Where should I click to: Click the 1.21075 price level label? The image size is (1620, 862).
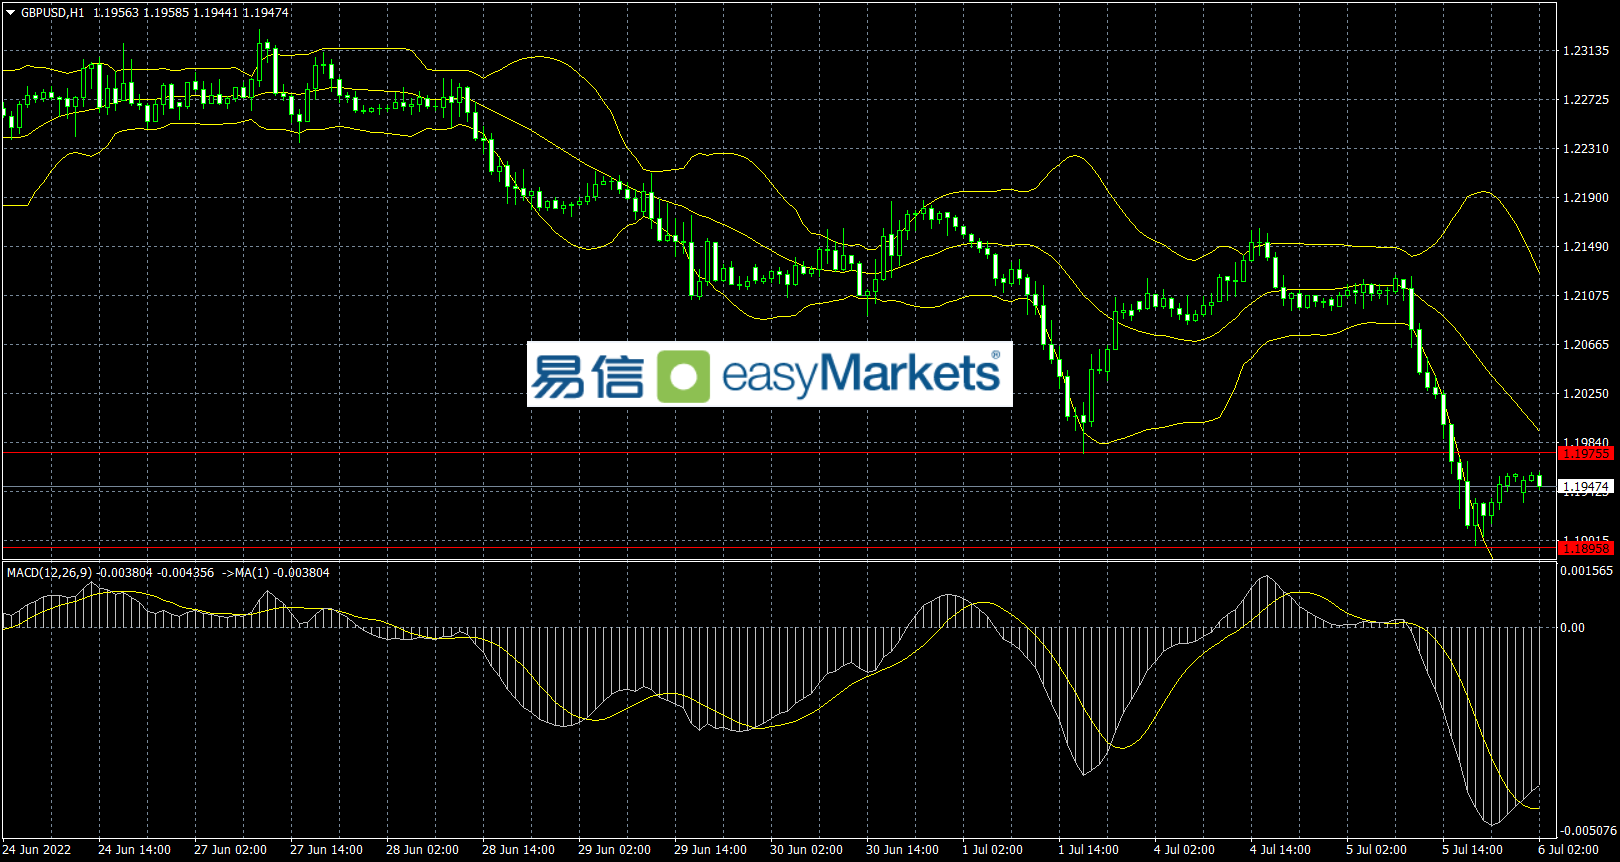pyautogui.click(x=1586, y=296)
